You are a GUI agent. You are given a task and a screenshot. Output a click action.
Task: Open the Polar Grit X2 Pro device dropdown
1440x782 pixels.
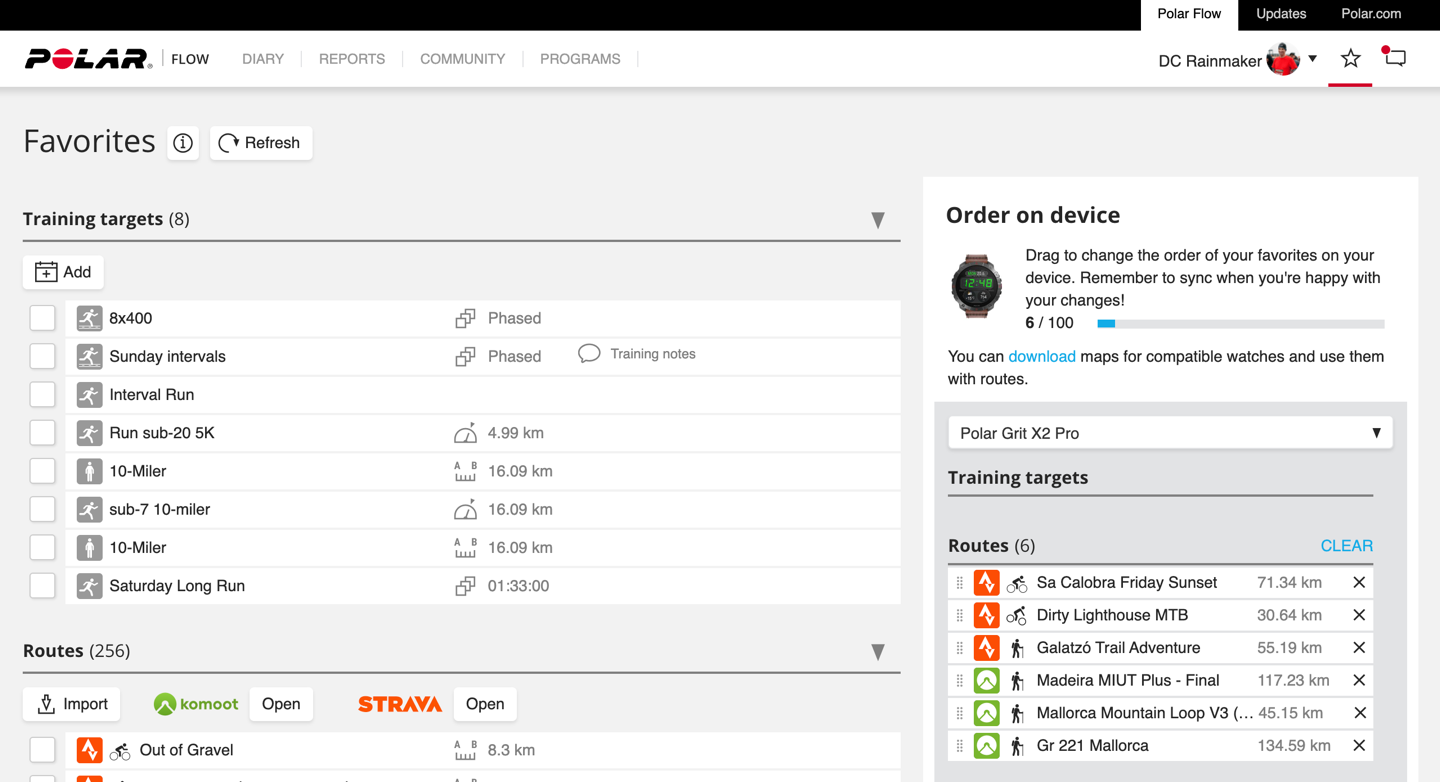(1169, 433)
